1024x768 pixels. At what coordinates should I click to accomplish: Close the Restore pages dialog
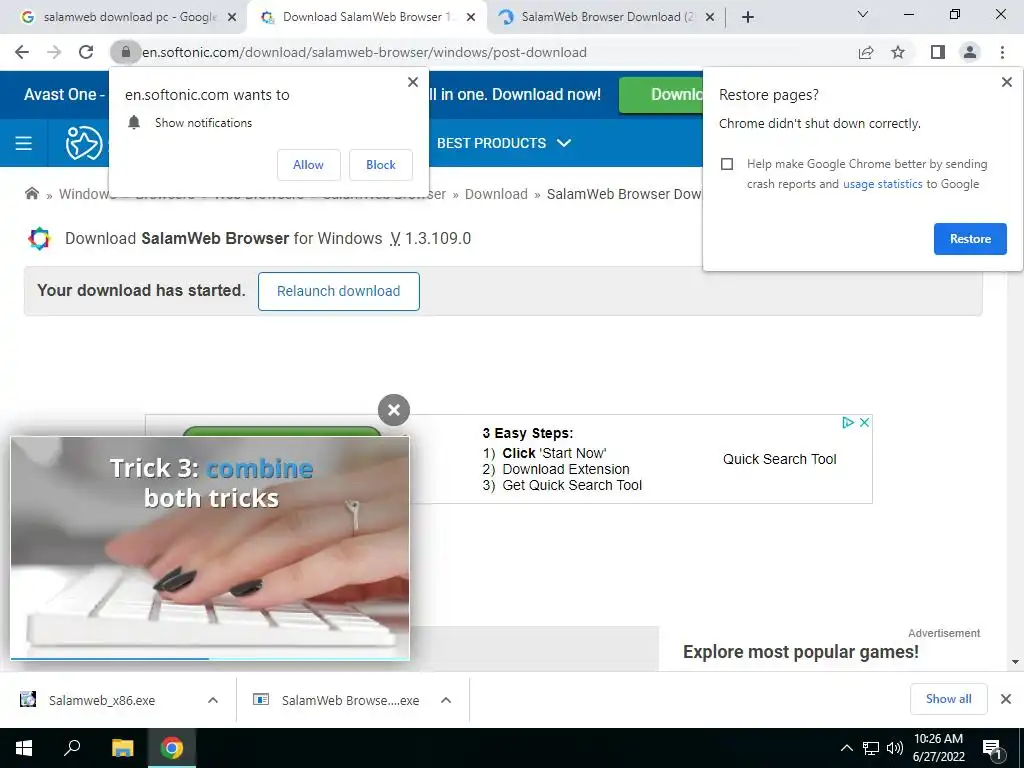(1006, 82)
